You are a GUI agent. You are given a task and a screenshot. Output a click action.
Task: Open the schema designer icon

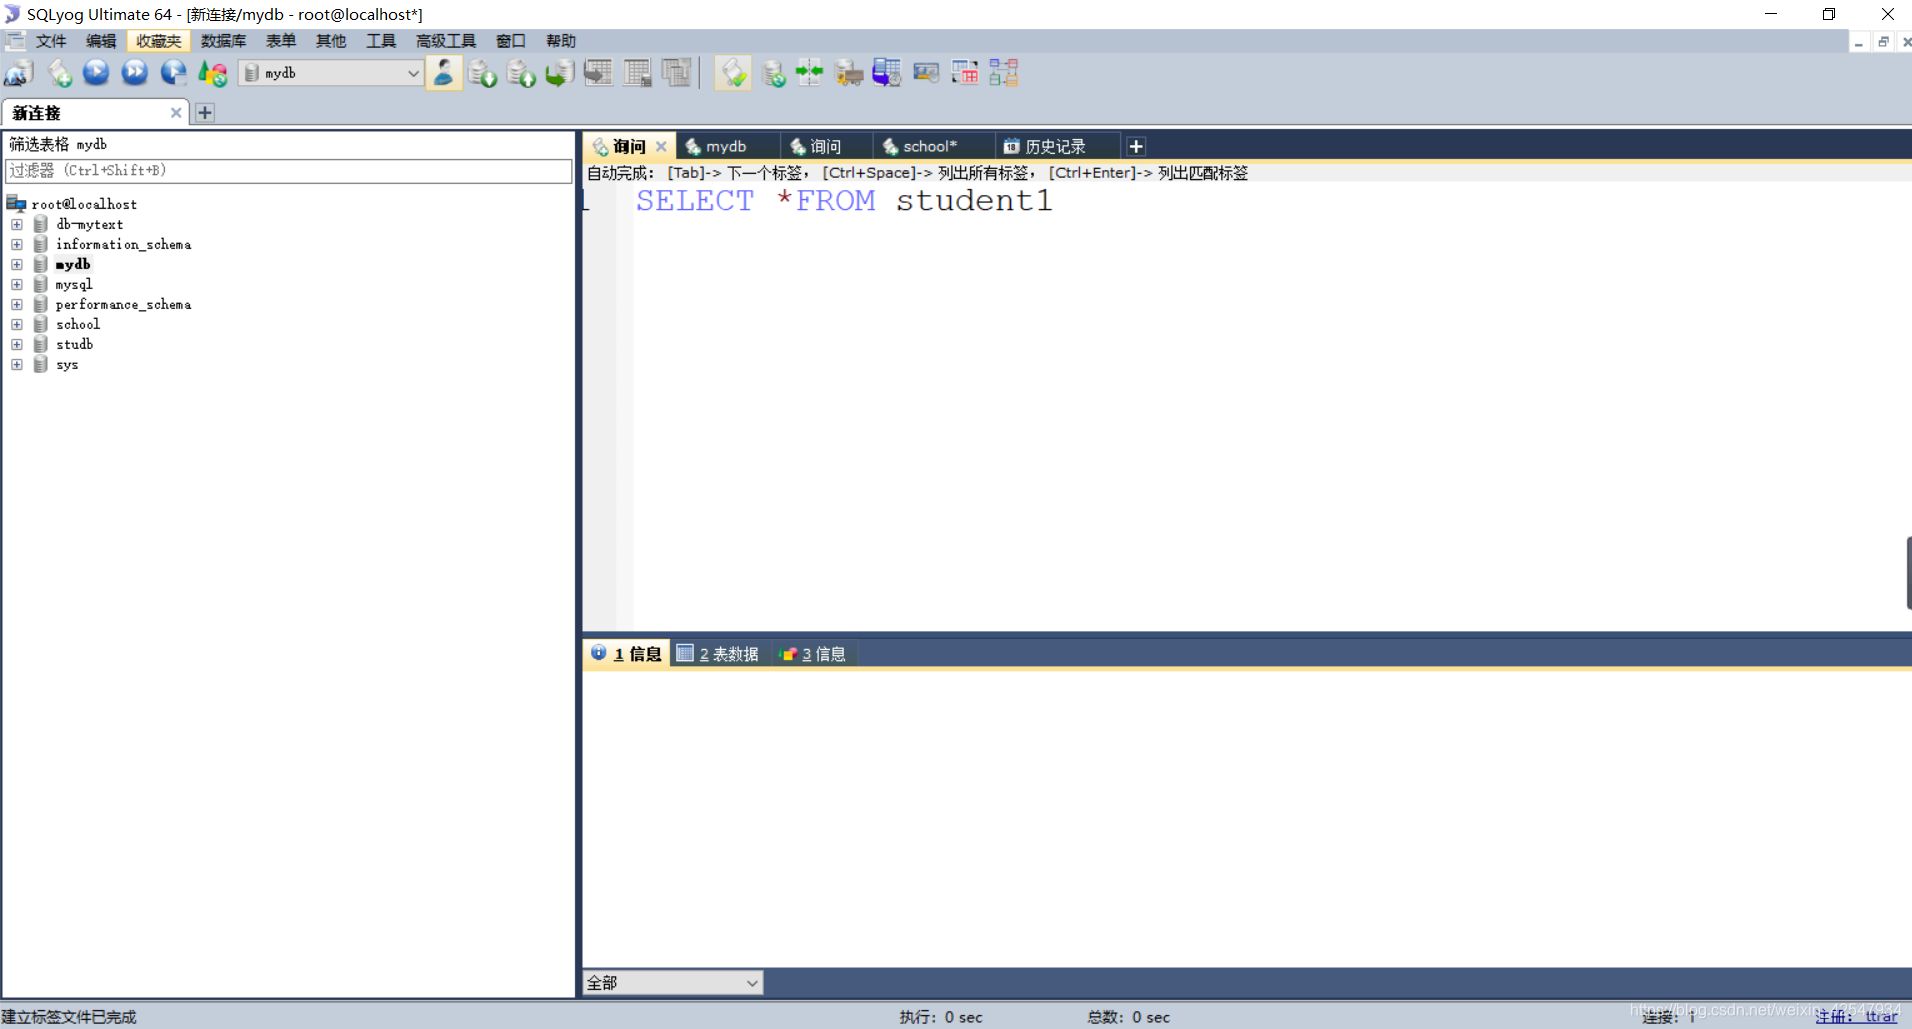pyautogui.click(x=1003, y=73)
